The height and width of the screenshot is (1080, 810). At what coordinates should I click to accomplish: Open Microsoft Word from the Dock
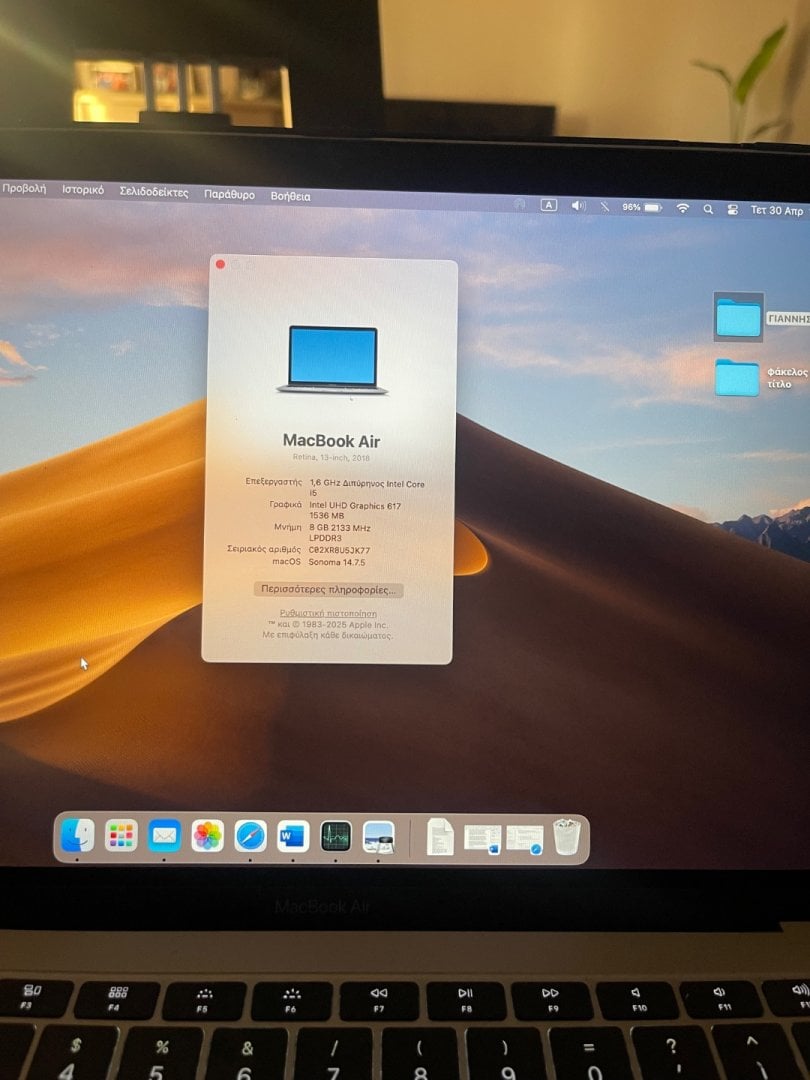(293, 836)
